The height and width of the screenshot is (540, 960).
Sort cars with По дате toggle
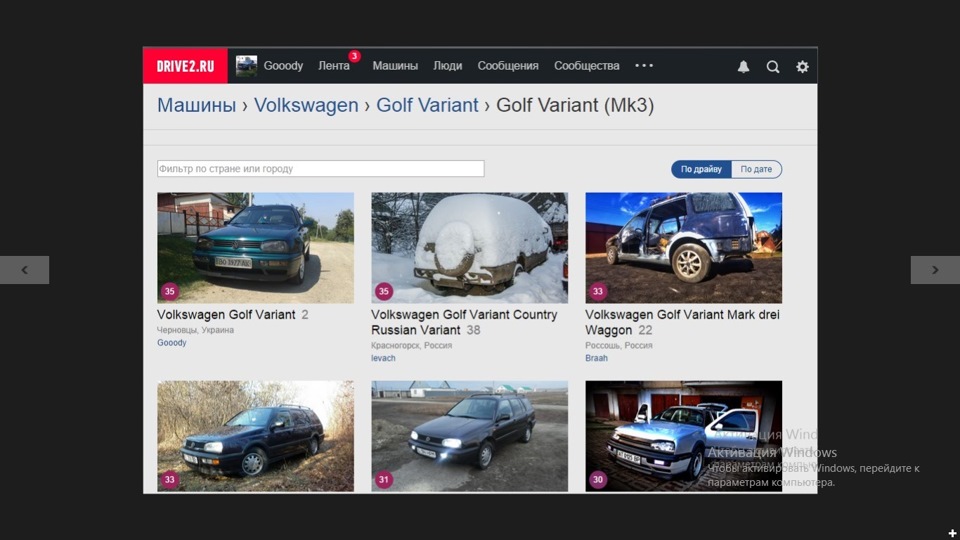click(x=756, y=169)
